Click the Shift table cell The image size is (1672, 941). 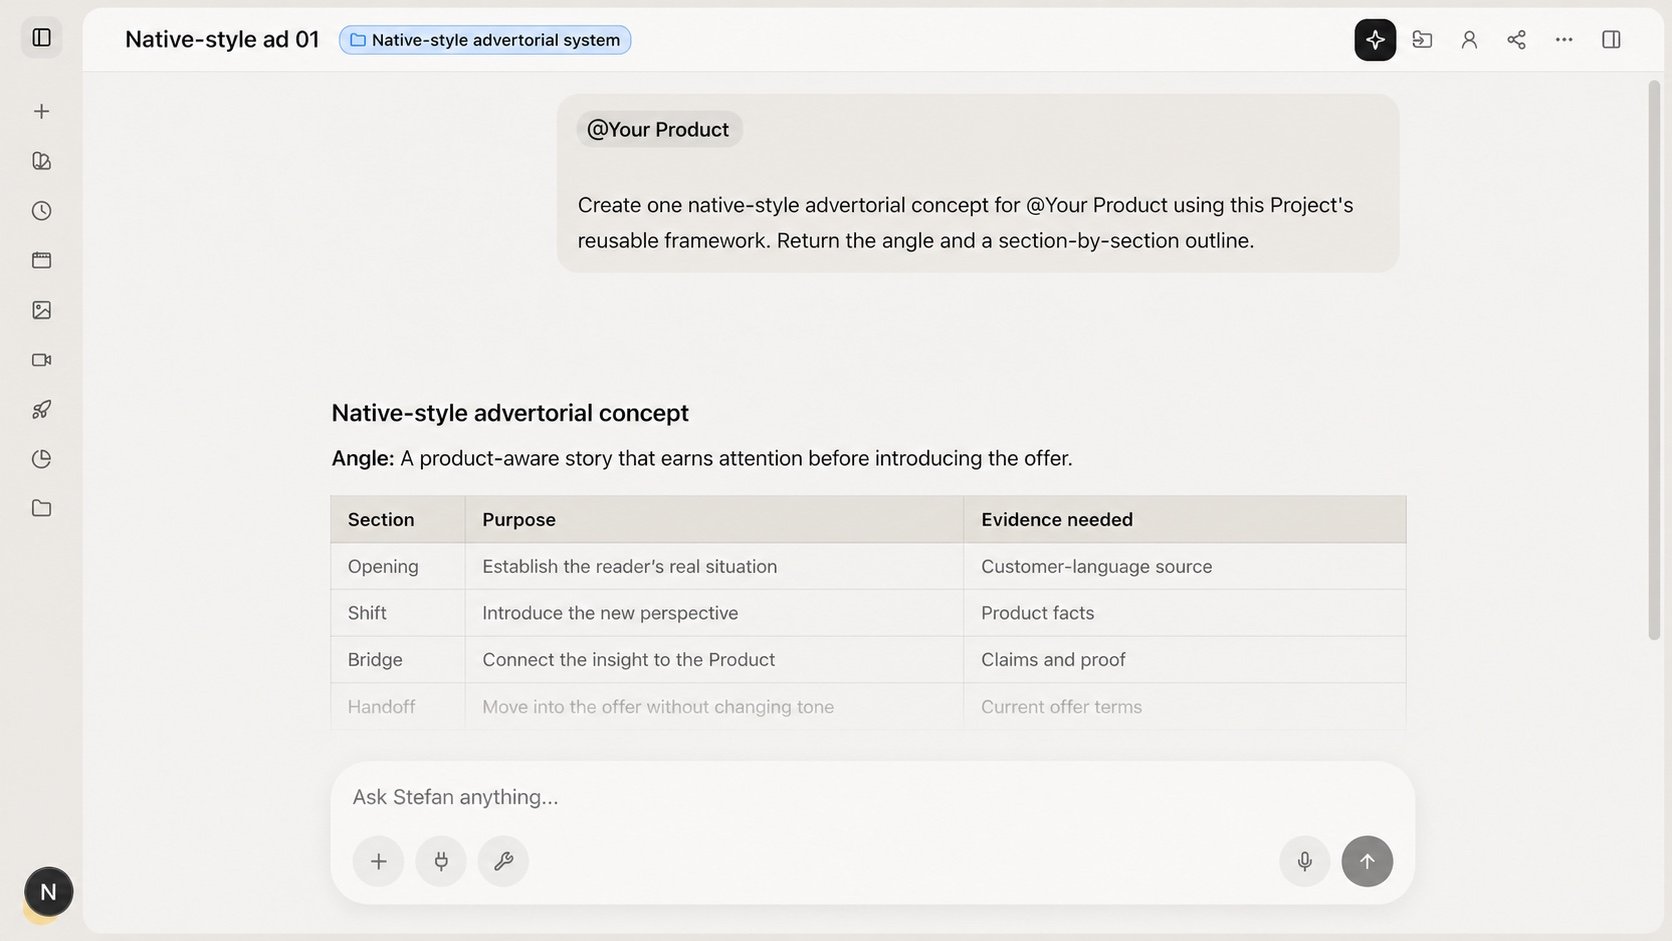pos(398,613)
